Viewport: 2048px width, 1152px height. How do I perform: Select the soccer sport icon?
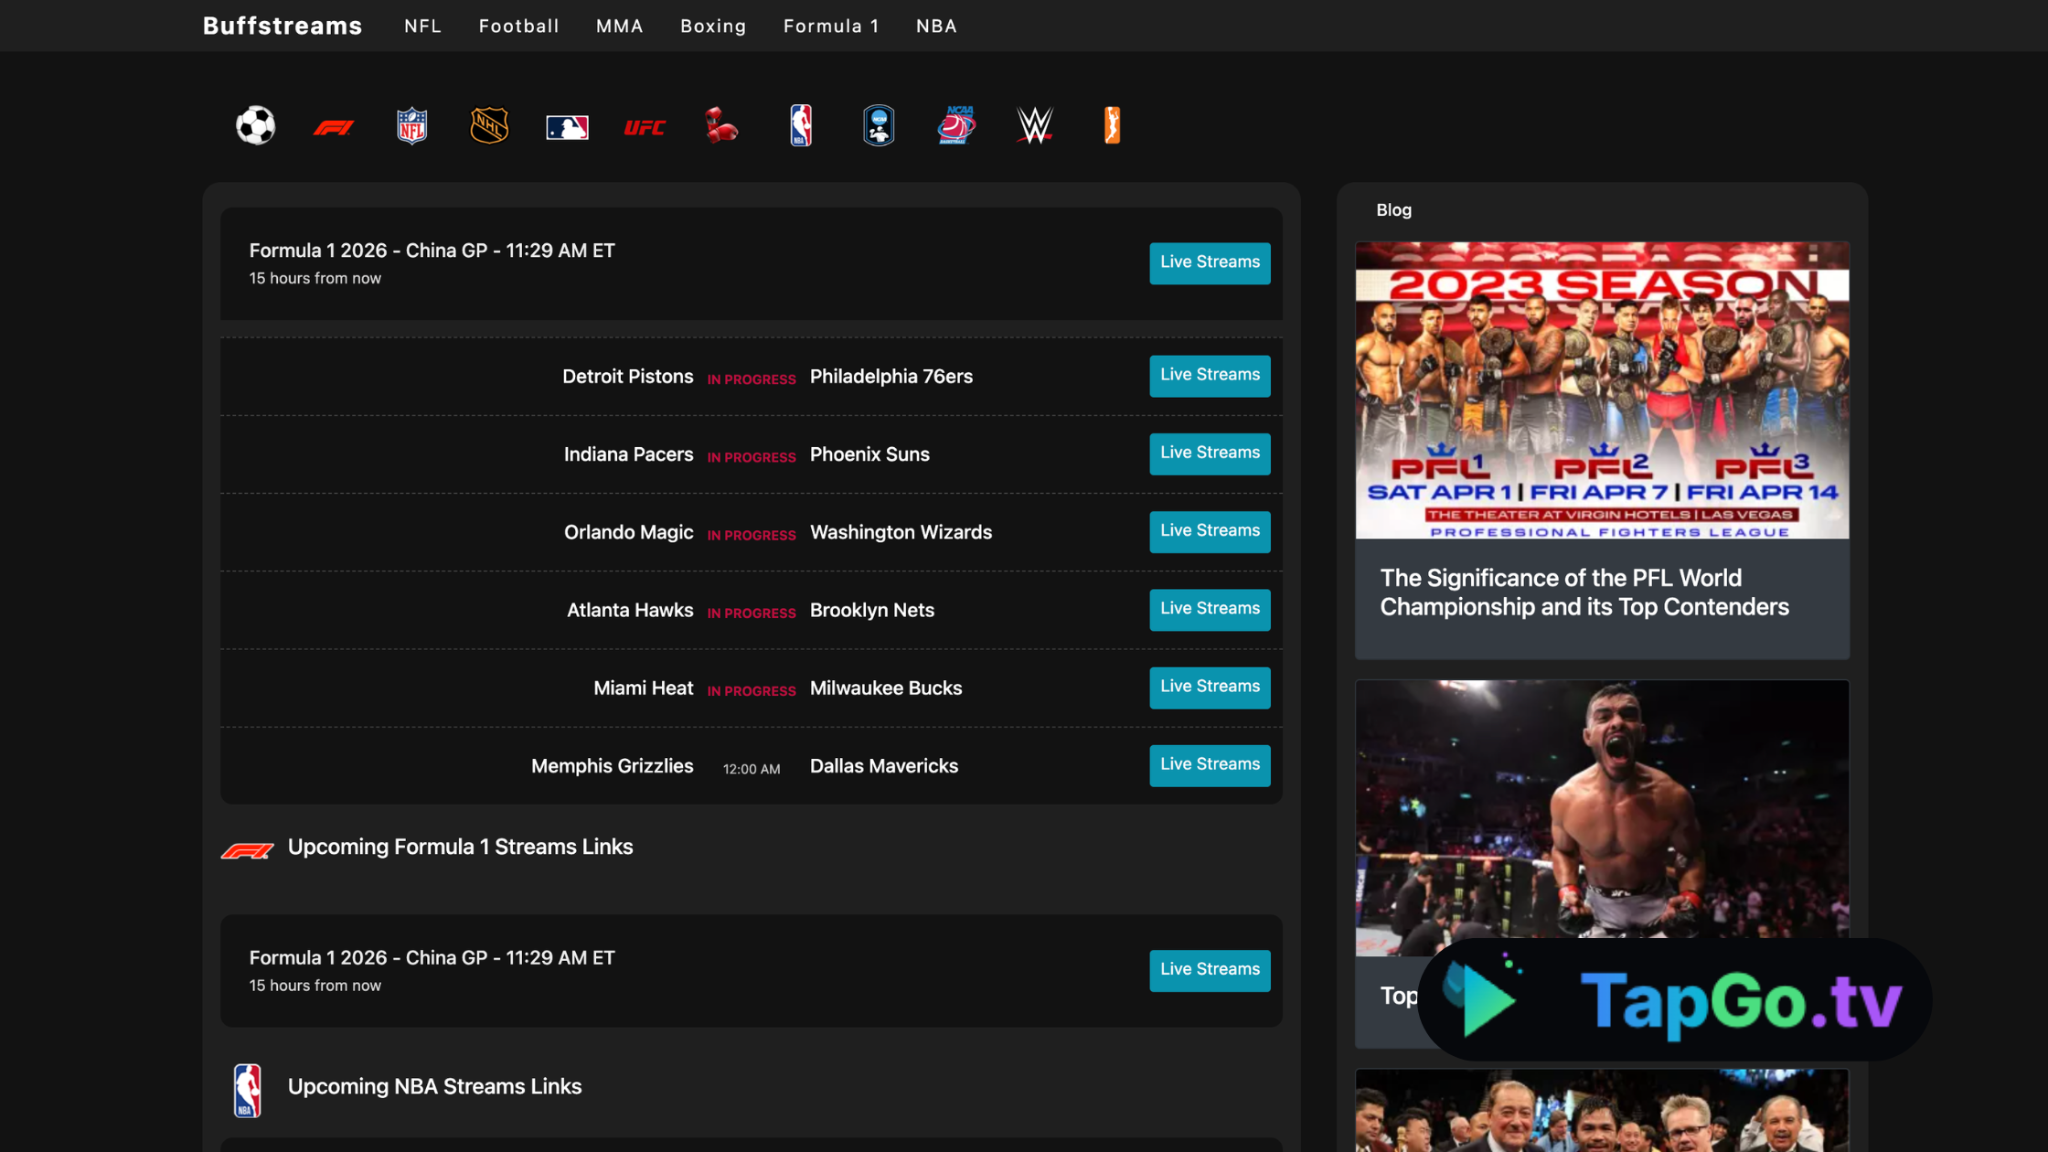coord(255,125)
